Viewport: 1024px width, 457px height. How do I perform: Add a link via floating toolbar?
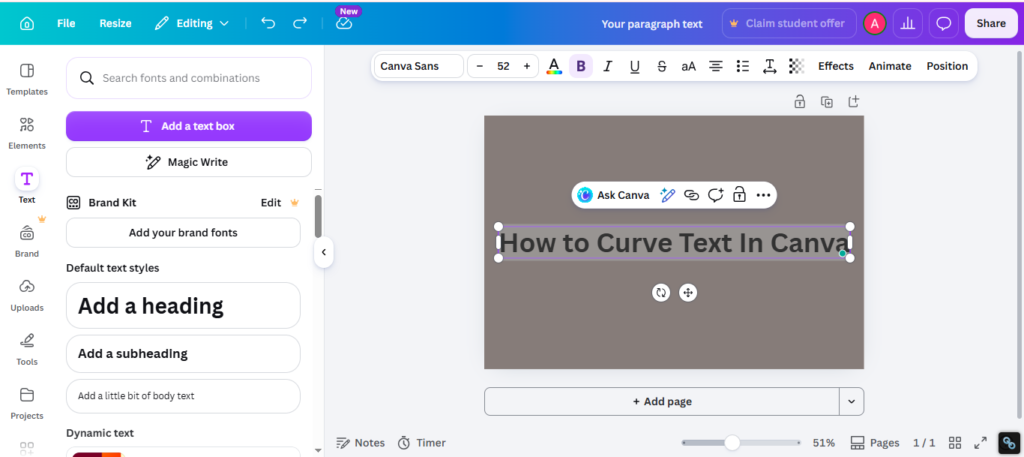pyautogui.click(x=692, y=195)
